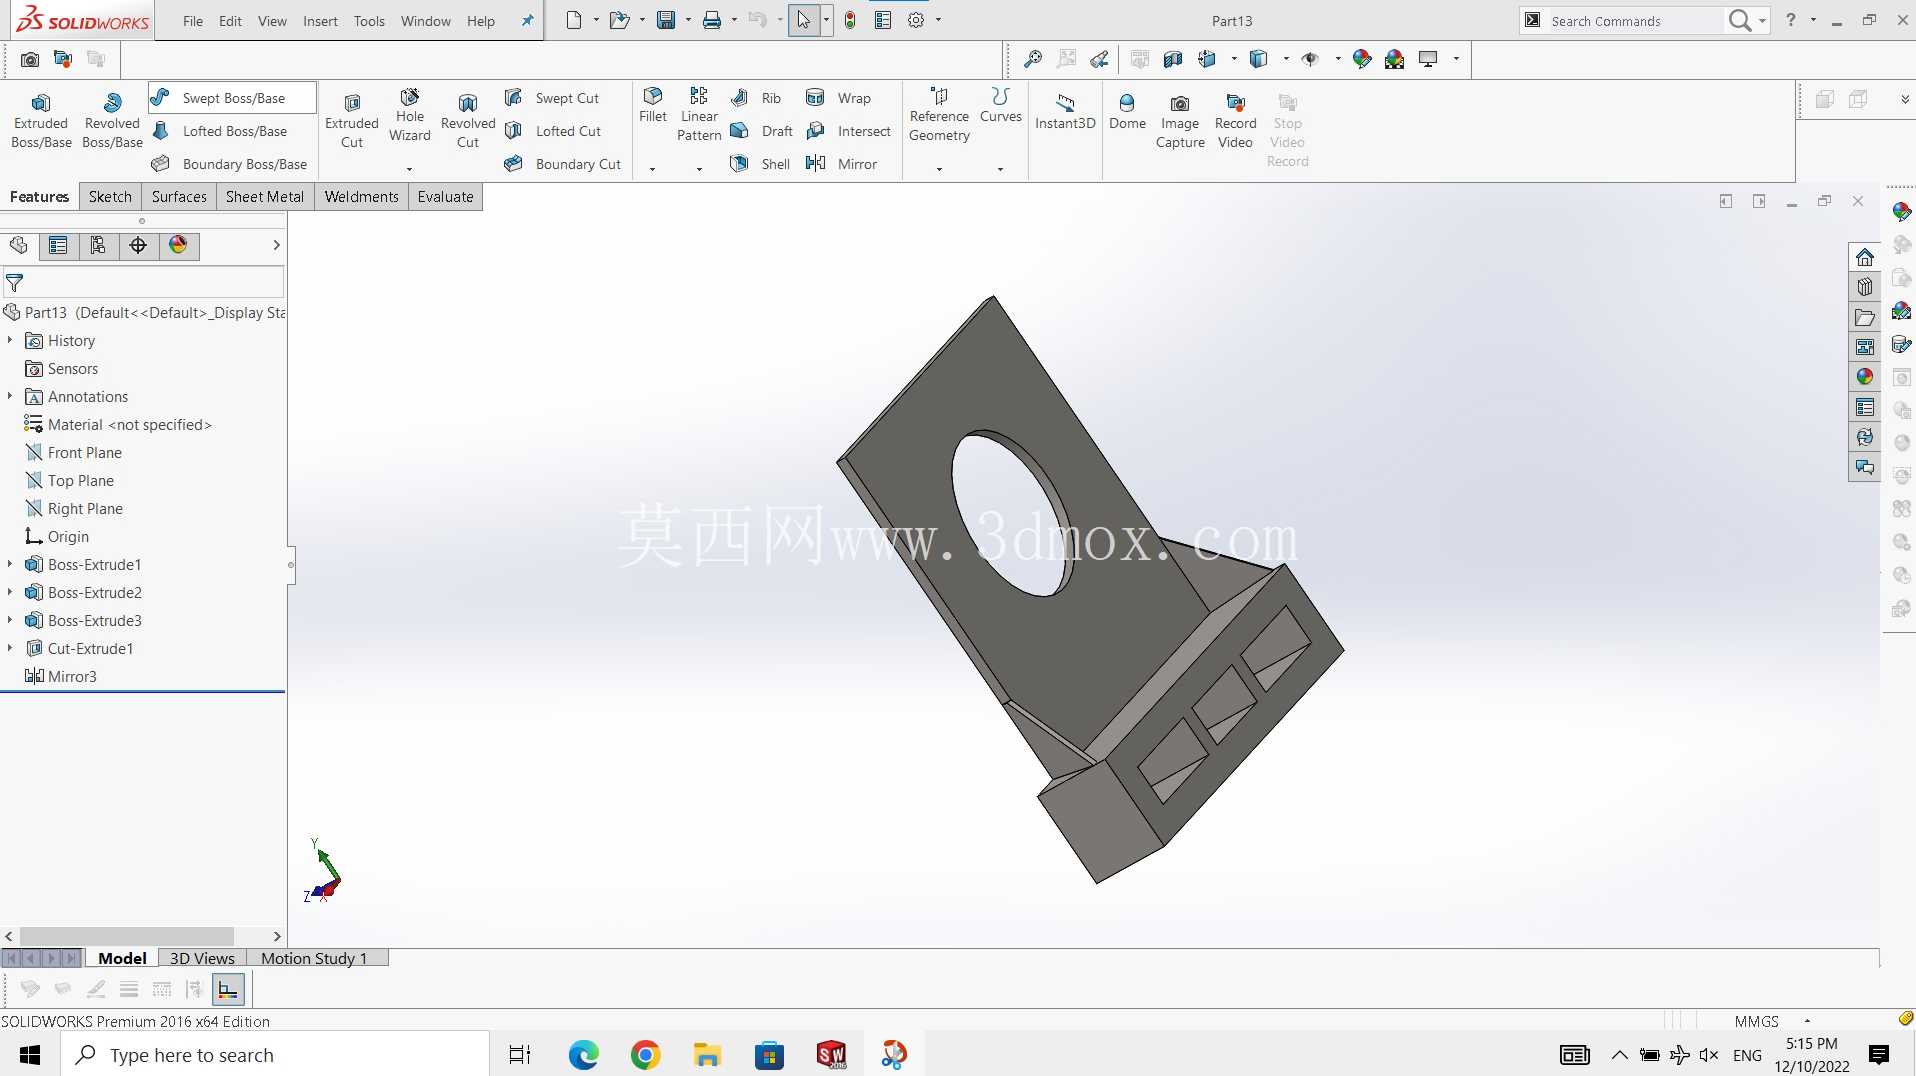Viewport: 1916px width, 1076px height.
Task: Open the Insert menu
Action: click(x=320, y=21)
